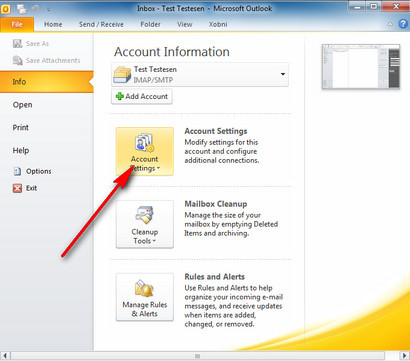Click the account folder icon beside Test Testesen
410x361 pixels.
pos(122,74)
